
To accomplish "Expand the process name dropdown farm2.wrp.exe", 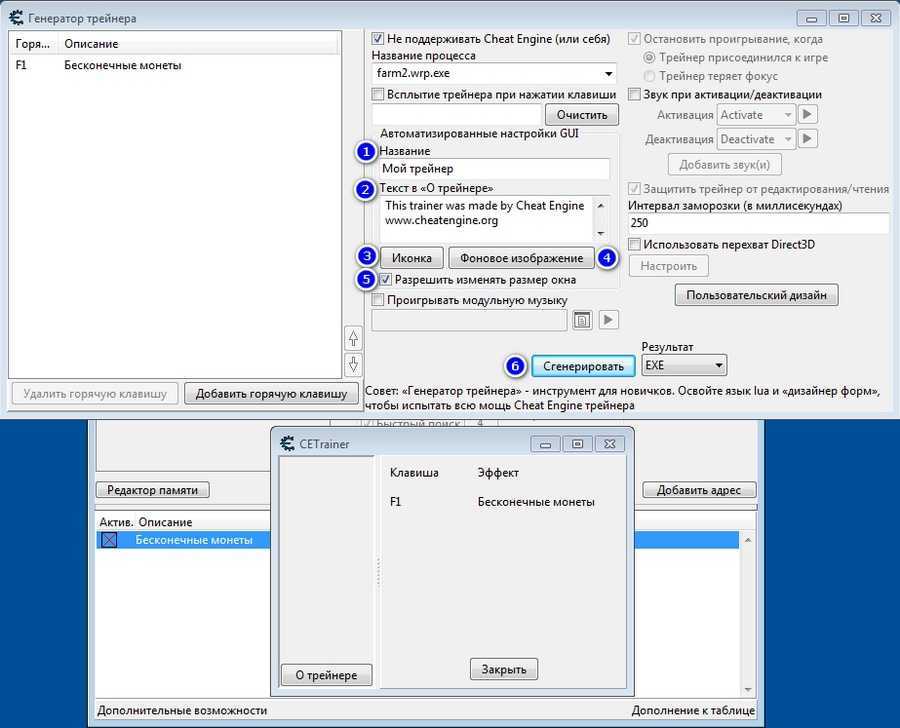I will pos(609,74).
